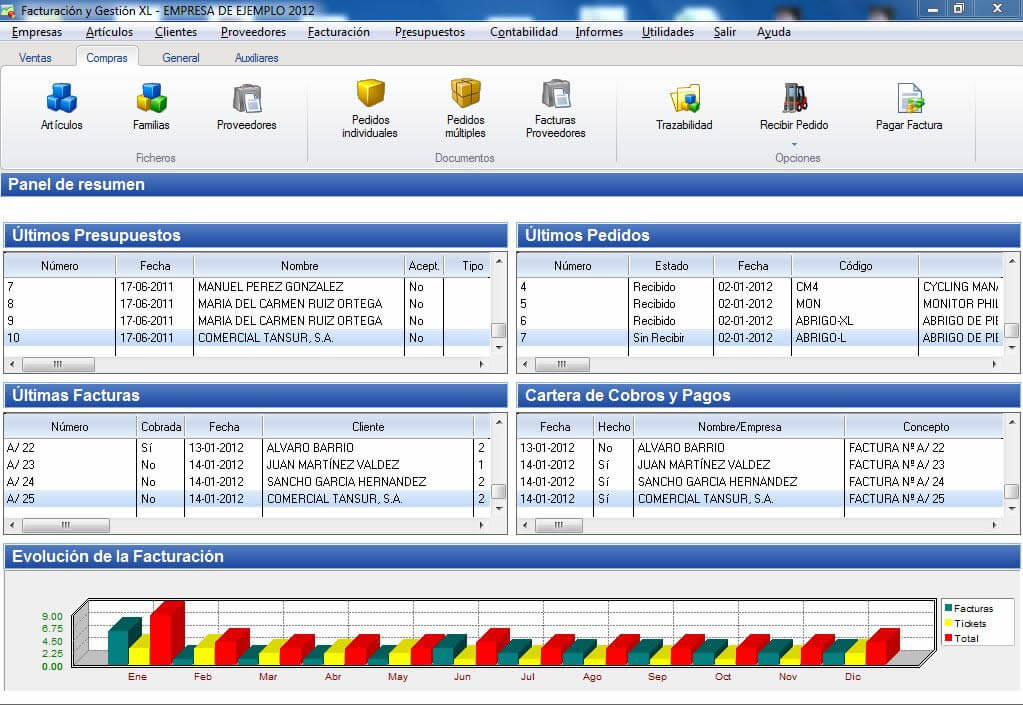Click the Familias cubes icon
Viewport: 1023px width, 705px height.
coord(151,99)
